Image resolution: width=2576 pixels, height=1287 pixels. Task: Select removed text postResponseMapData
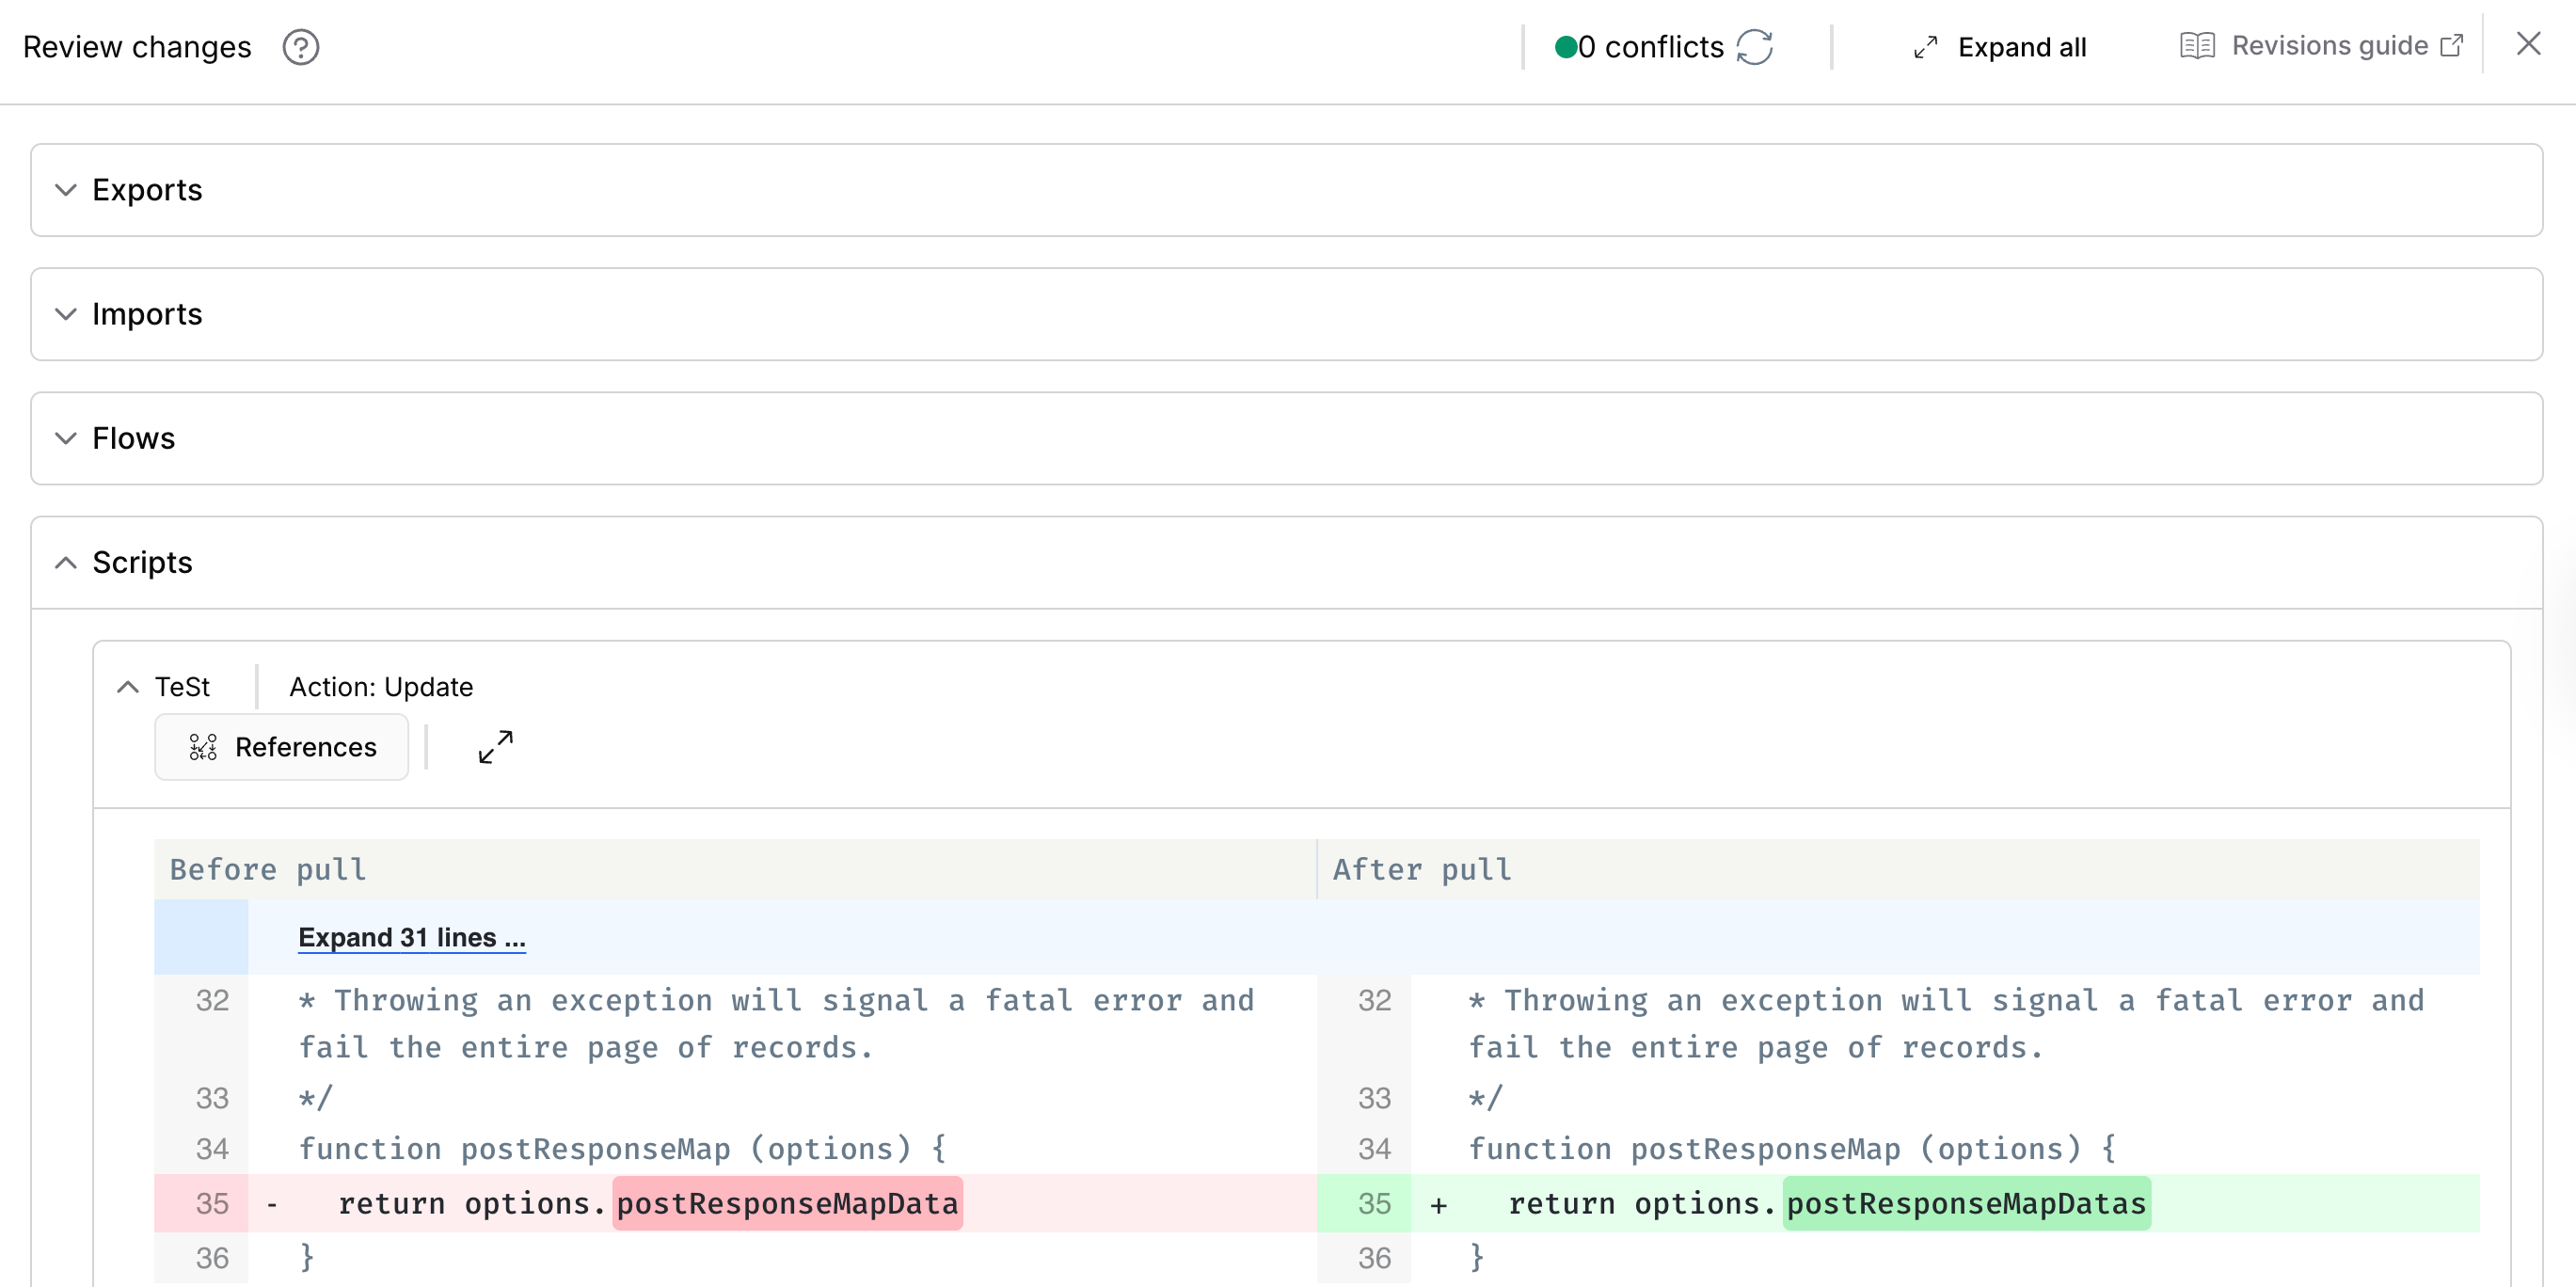[x=788, y=1203]
